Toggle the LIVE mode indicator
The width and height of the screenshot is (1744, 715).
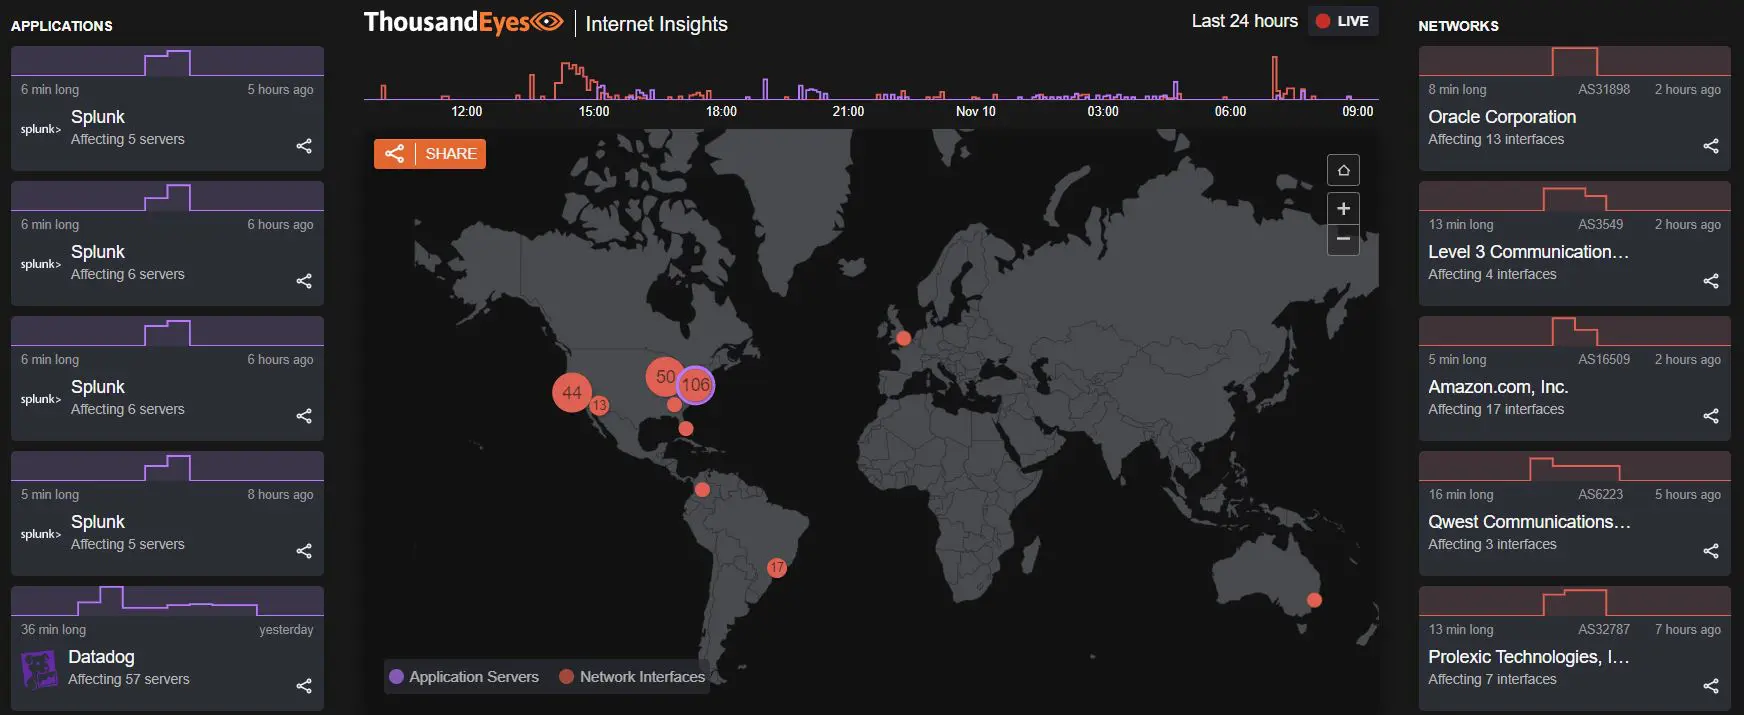1342,21
